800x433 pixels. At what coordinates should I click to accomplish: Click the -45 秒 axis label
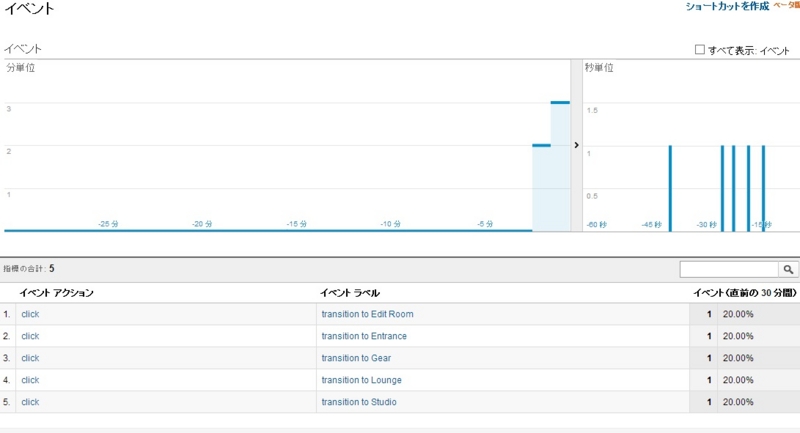point(652,224)
